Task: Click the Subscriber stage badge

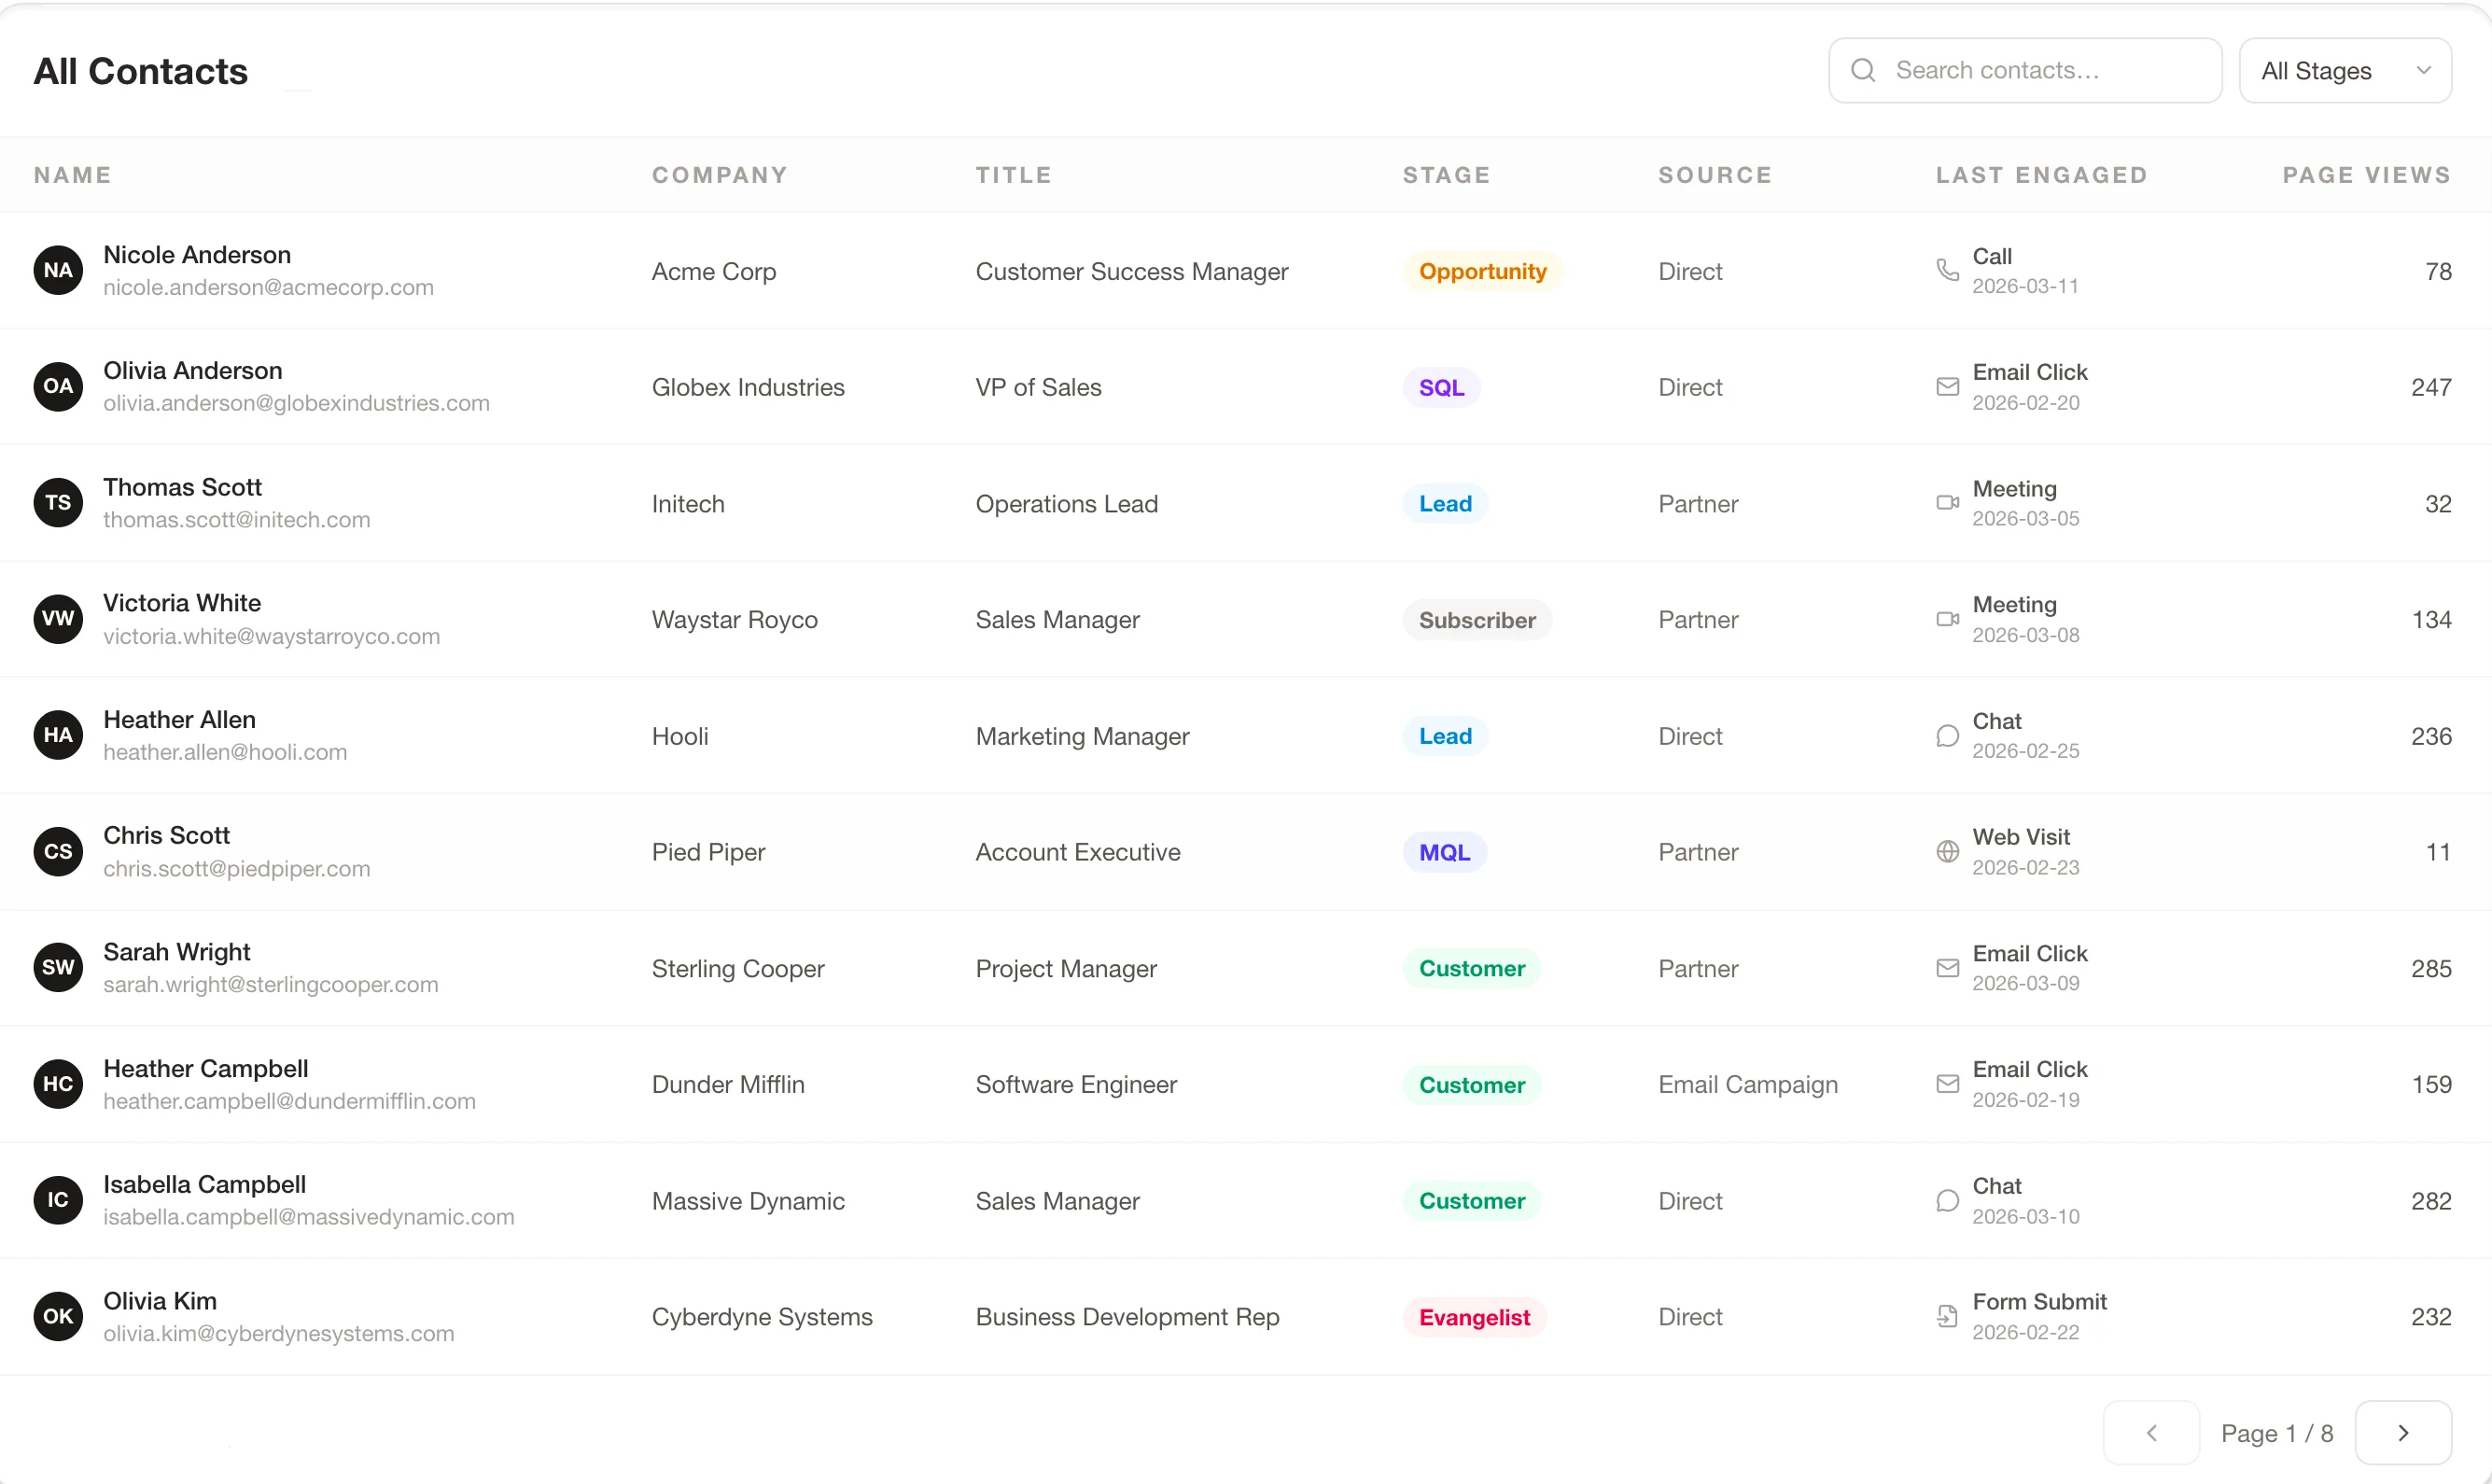Action: (1477, 620)
